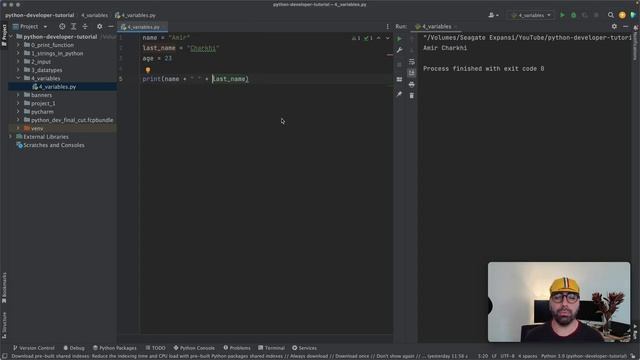This screenshot has height=360, width=640.
Task: Open the Project view selector dropdown
Action: (x=30, y=27)
